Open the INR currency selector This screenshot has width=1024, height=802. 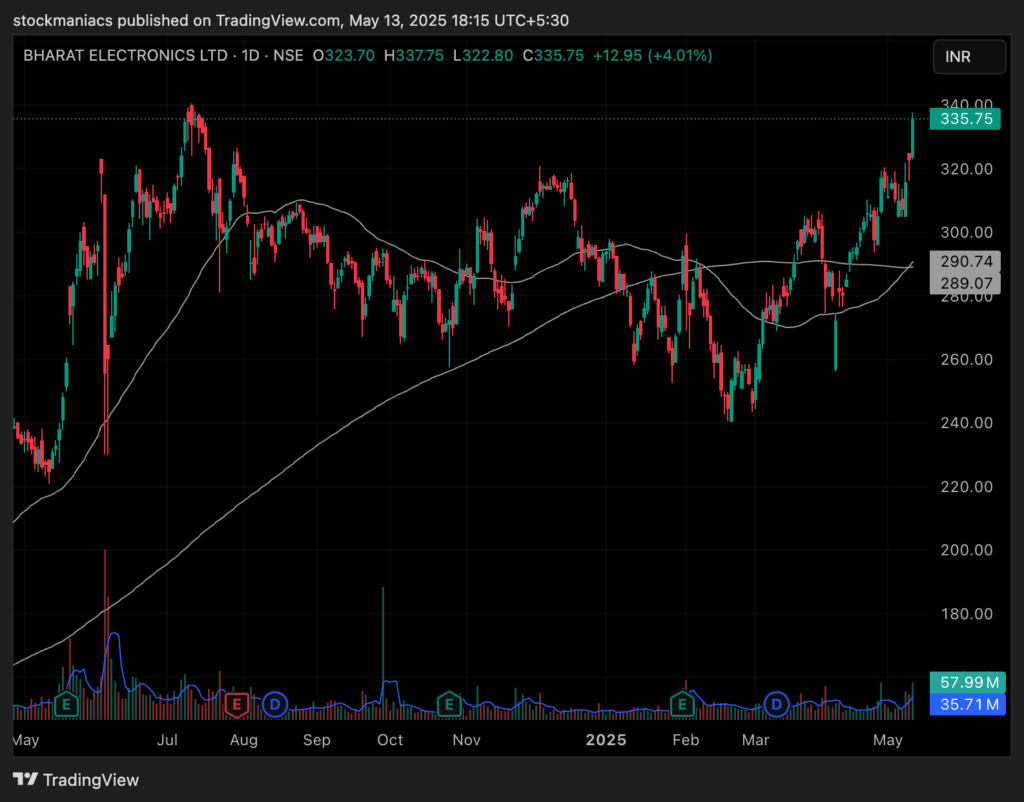(969, 56)
